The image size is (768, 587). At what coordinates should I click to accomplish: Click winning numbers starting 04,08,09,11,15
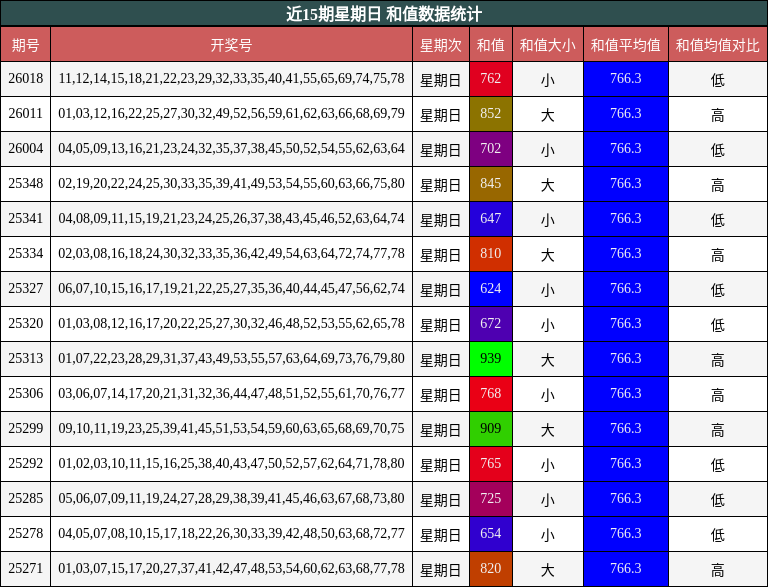tap(231, 219)
